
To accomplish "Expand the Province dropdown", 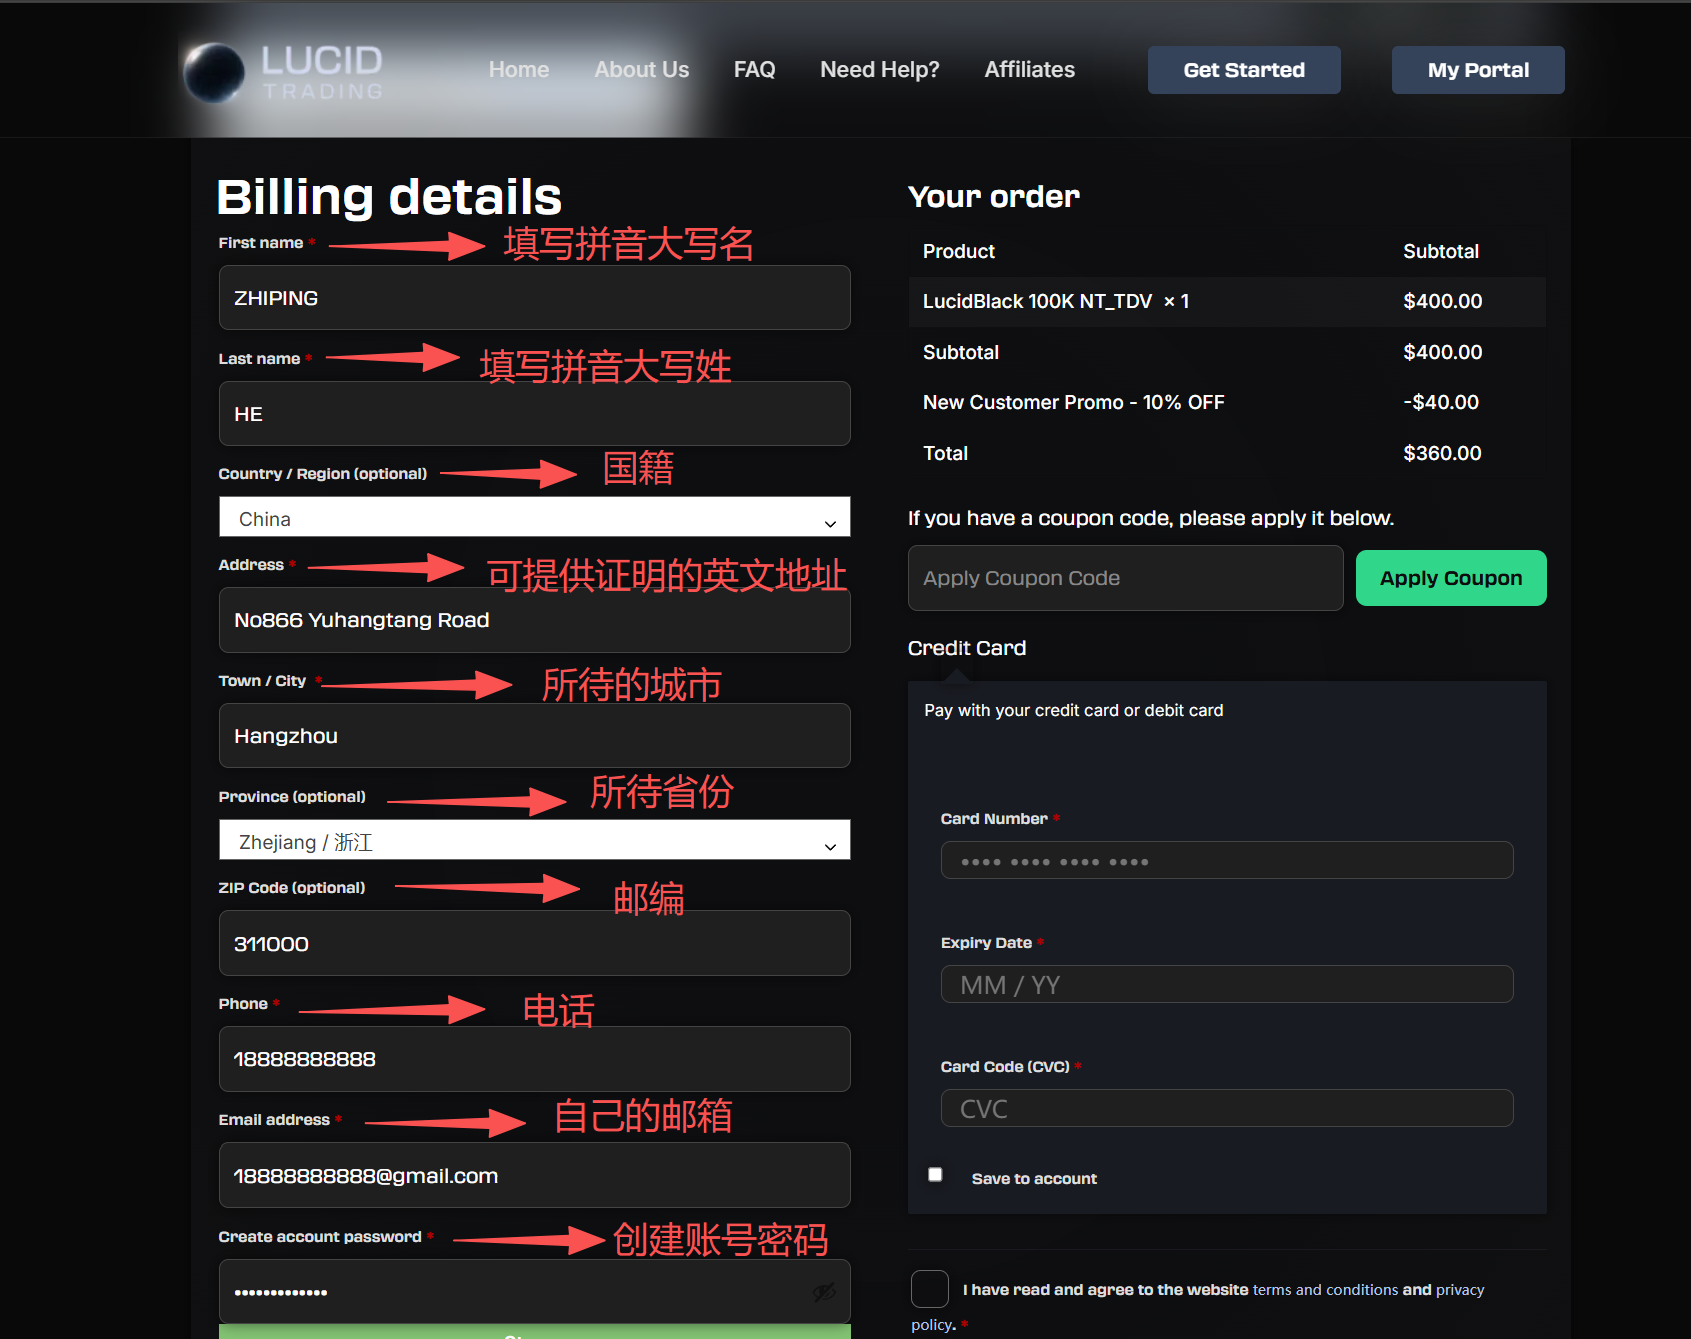I will [x=534, y=841].
